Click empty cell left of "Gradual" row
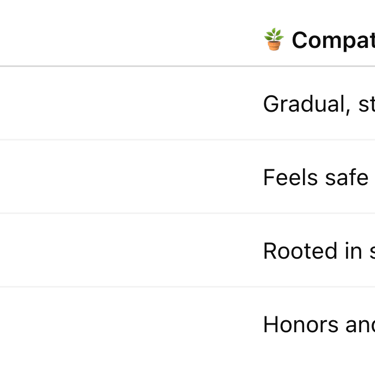375x366 pixels. tap(128, 103)
